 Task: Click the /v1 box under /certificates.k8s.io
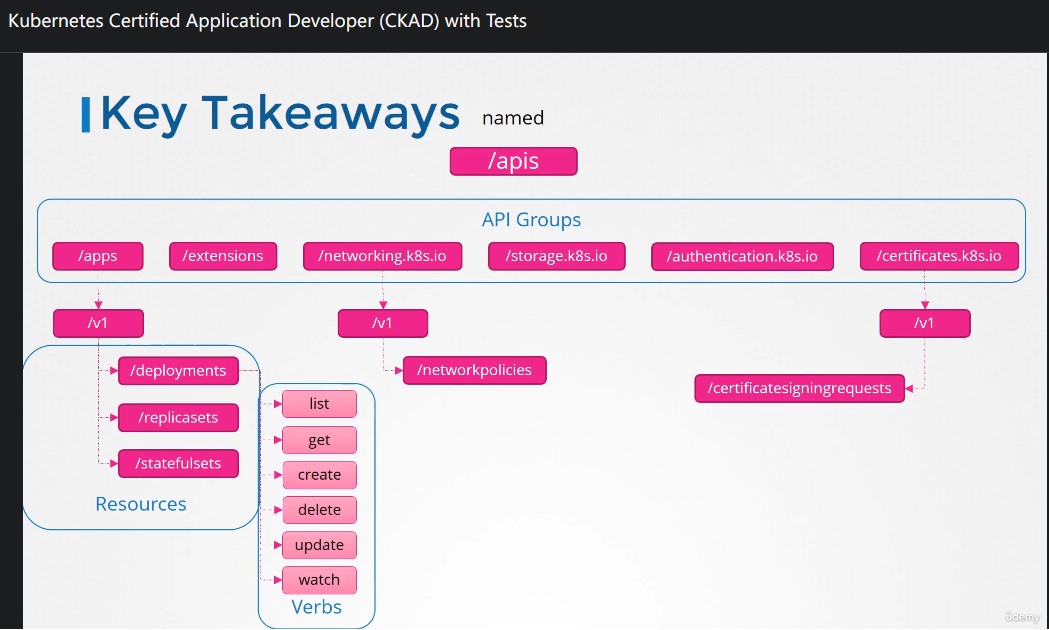[x=925, y=323]
